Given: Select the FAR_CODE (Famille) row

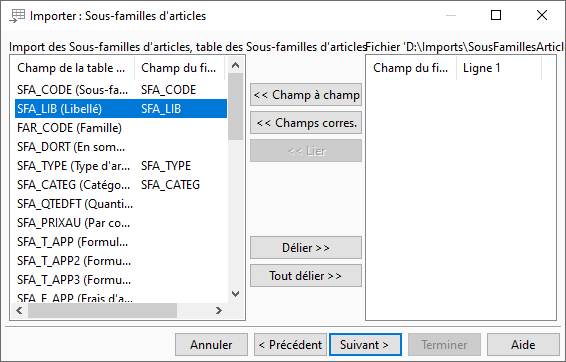Looking at the screenshot, I should click(121, 128).
